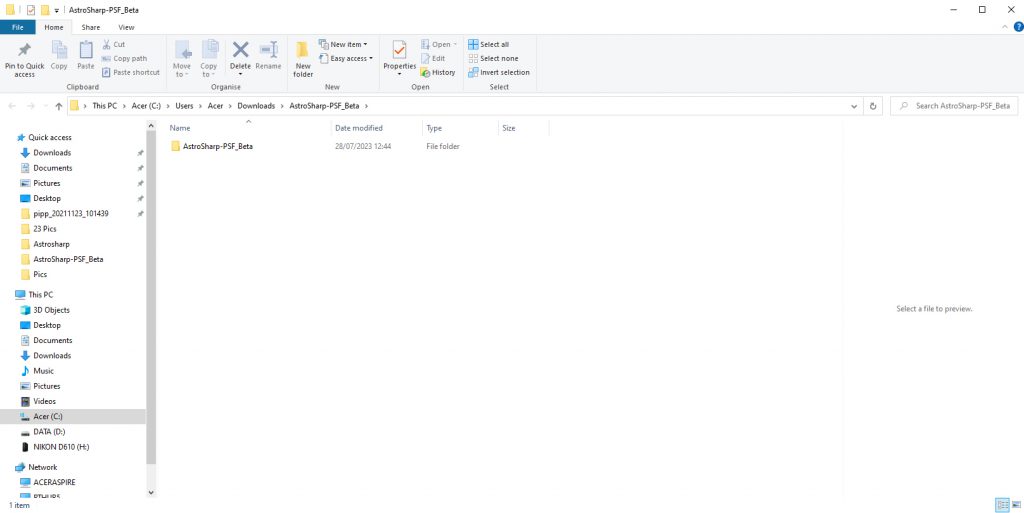Select This PC in navigation pane
The height and width of the screenshot is (513, 1024).
[40, 295]
